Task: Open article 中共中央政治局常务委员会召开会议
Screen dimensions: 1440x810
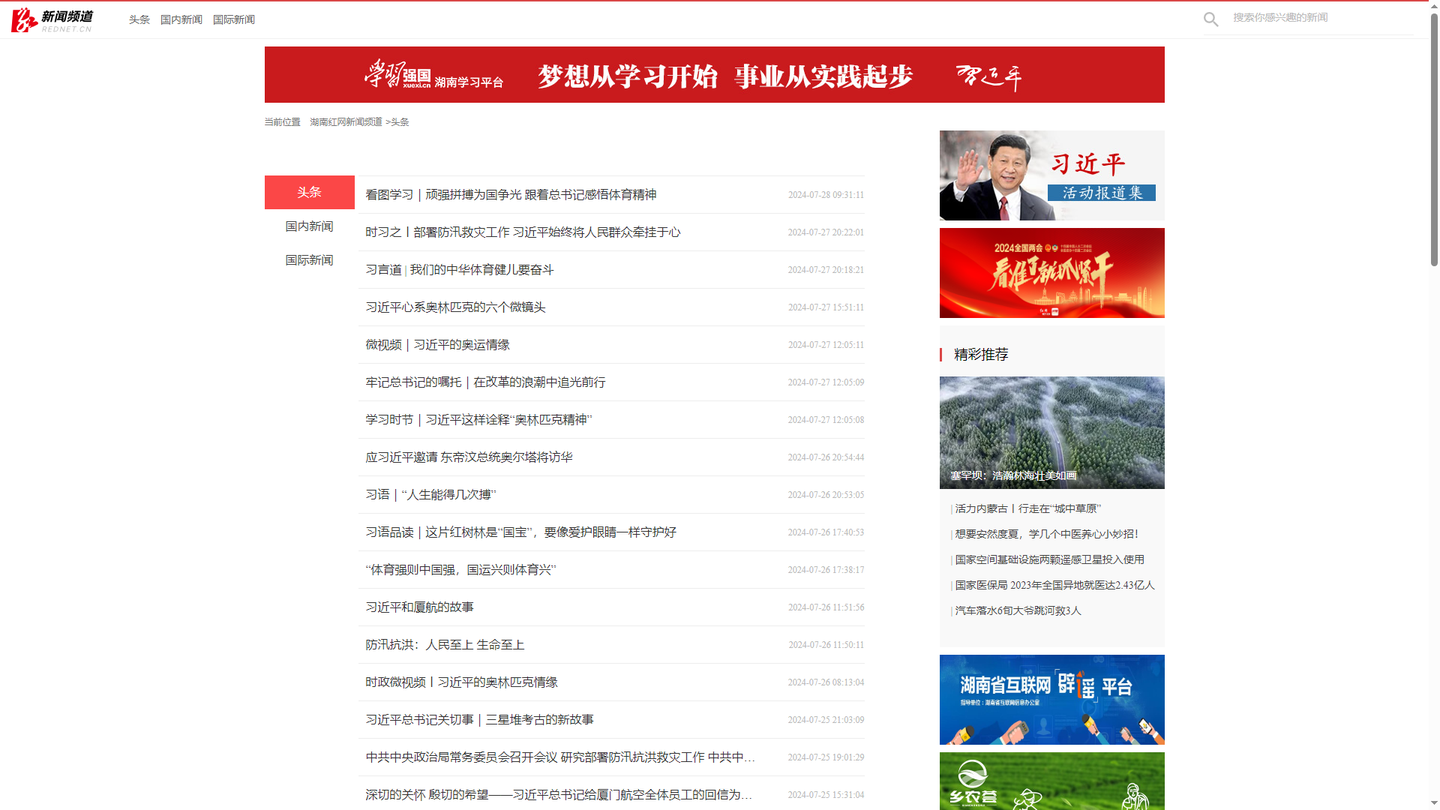Action: click(x=560, y=757)
